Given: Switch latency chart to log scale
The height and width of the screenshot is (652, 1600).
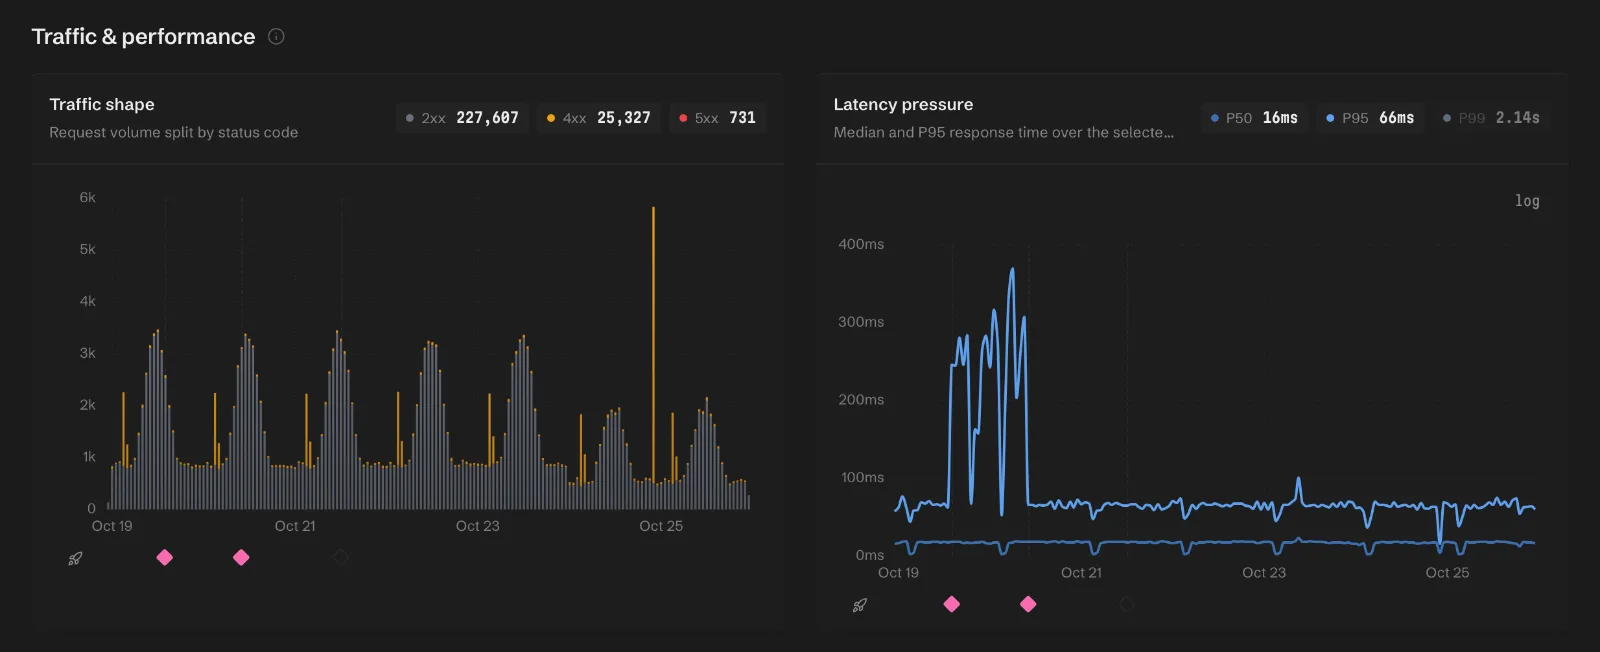Looking at the screenshot, I should [1527, 201].
